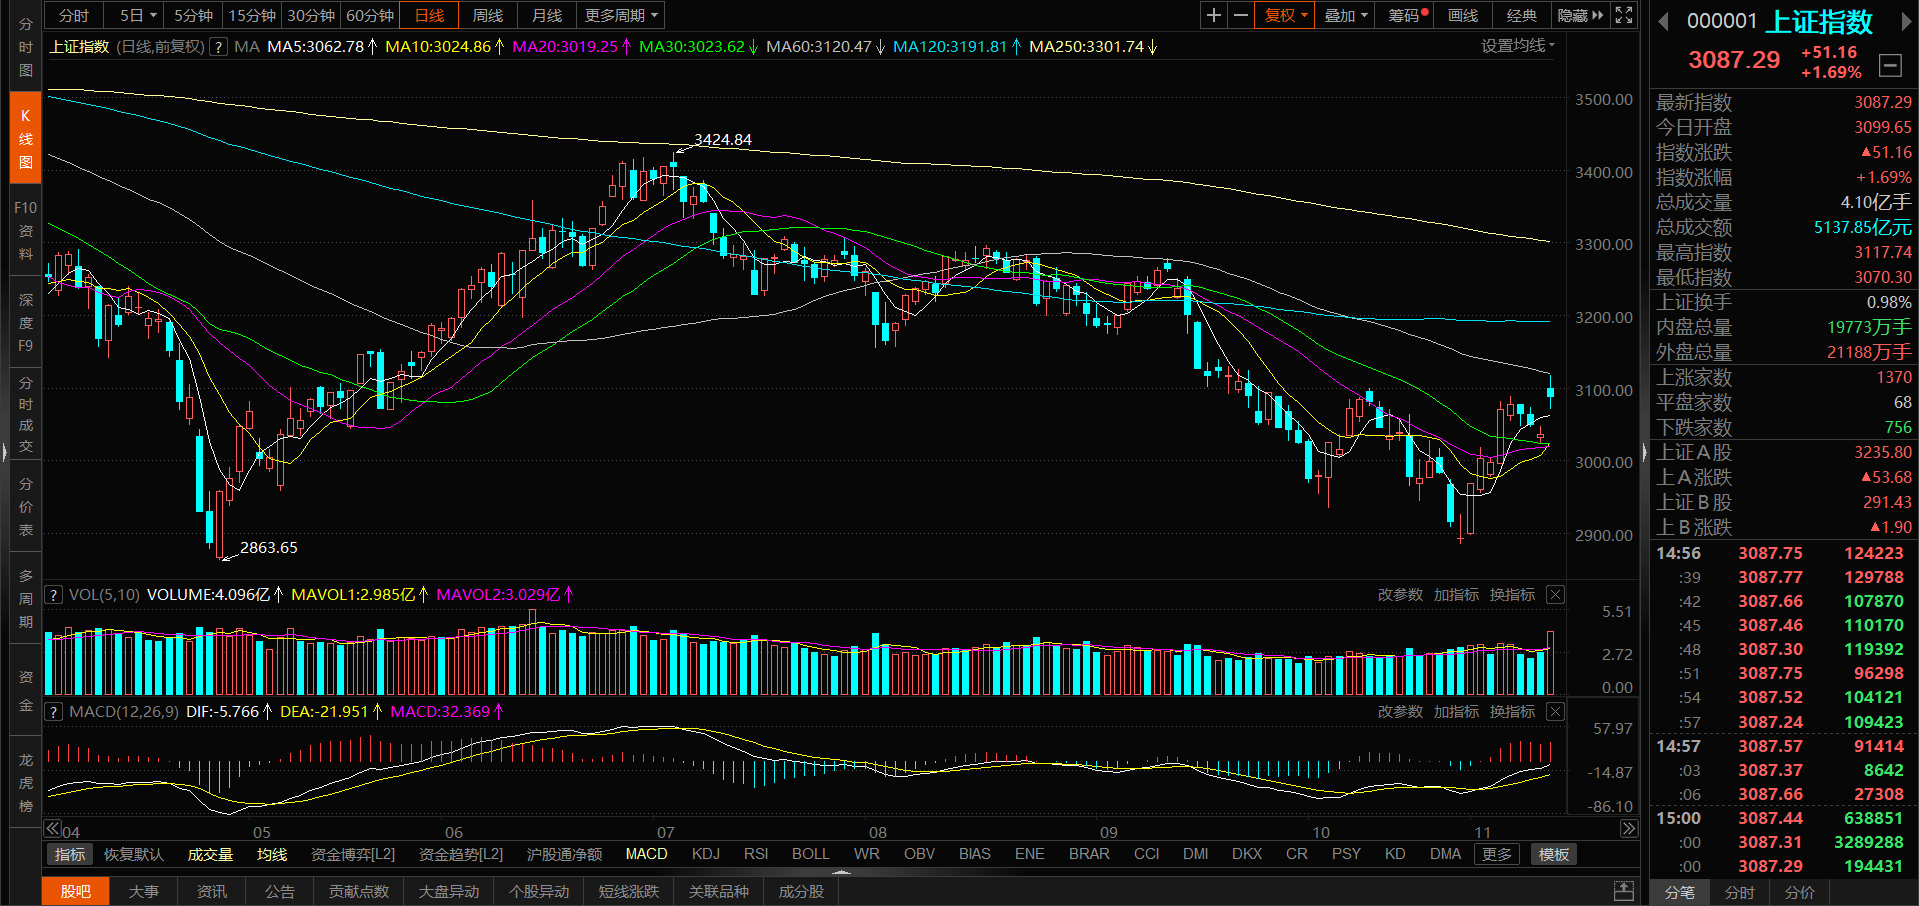Select the 公告 announcements tab

tap(280, 891)
